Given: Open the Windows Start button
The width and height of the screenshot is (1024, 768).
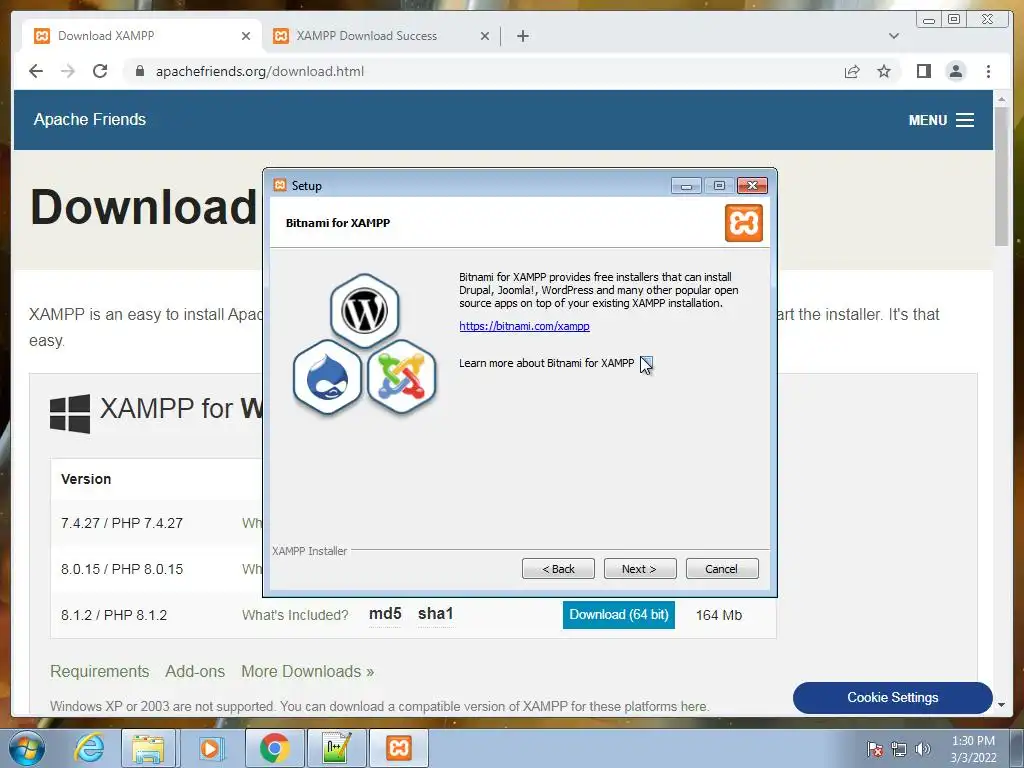Looking at the screenshot, I should [27, 748].
